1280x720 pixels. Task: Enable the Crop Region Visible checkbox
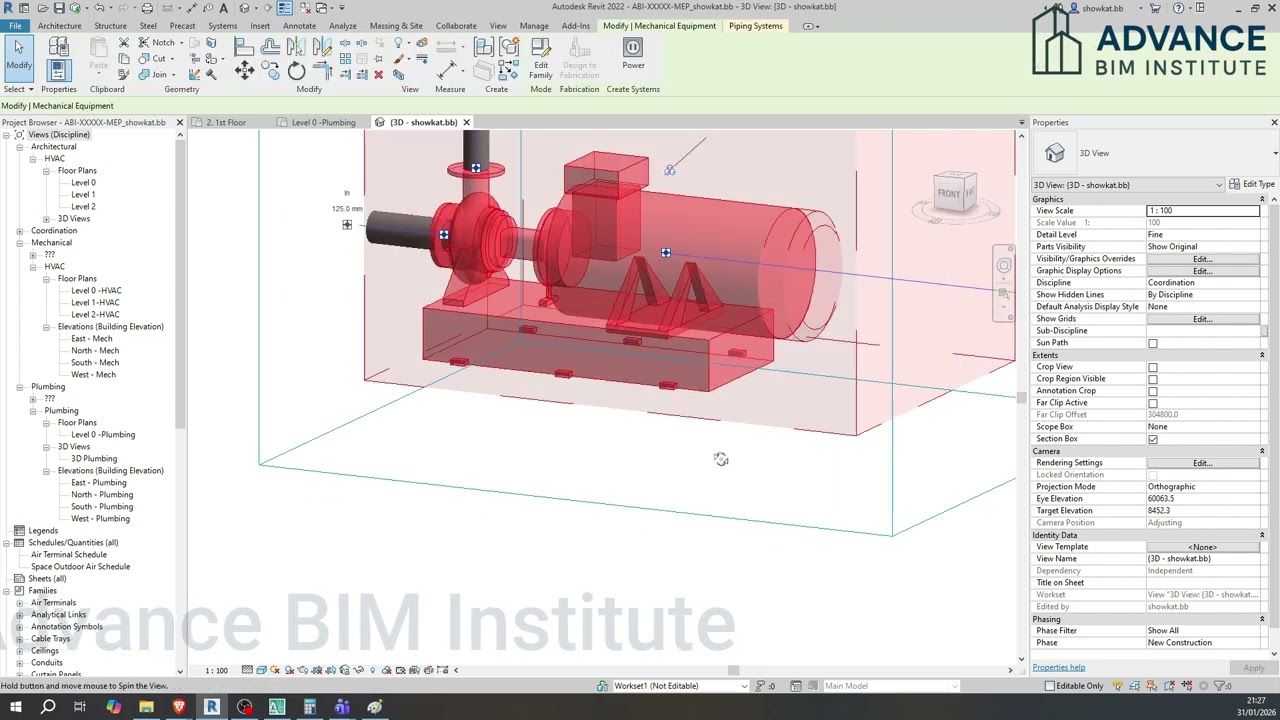click(x=1153, y=379)
